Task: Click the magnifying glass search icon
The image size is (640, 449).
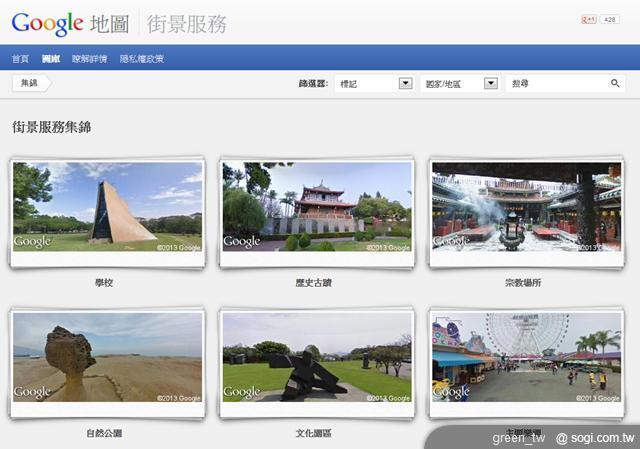Action: pyautogui.click(x=615, y=84)
